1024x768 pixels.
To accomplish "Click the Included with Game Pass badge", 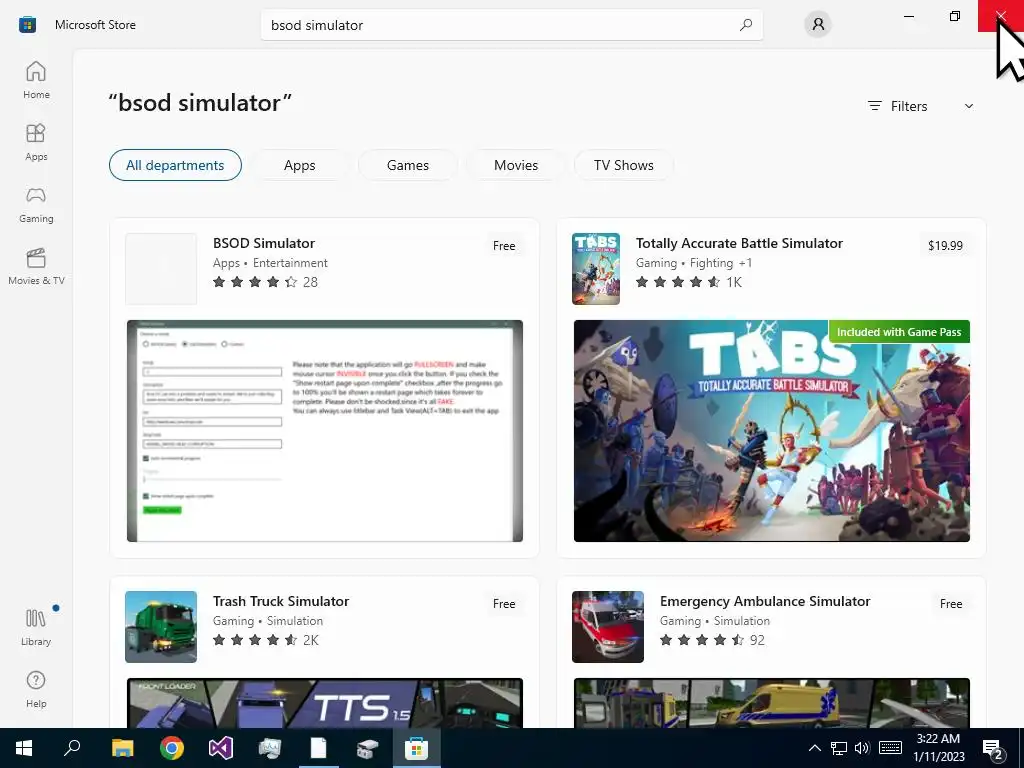I will click(x=899, y=332).
